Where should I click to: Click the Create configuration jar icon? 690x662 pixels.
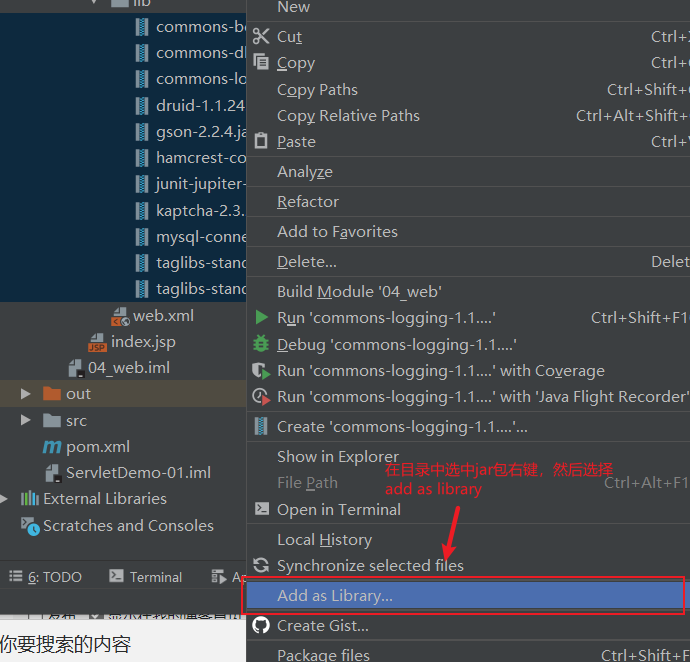(x=261, y=426)
